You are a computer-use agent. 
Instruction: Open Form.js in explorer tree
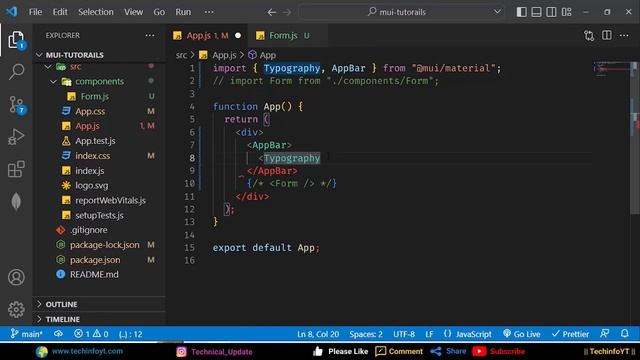tap(94, 96)
